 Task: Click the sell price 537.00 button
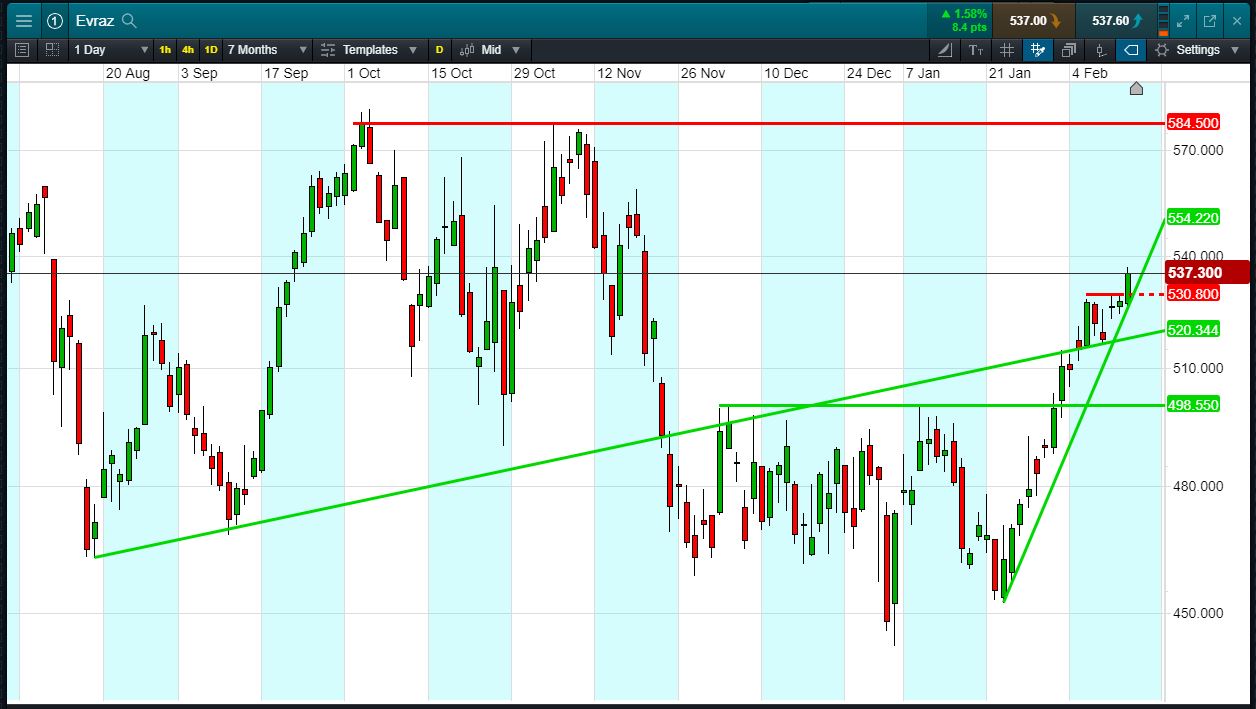pyautogui.click(x=1035, y=20)
